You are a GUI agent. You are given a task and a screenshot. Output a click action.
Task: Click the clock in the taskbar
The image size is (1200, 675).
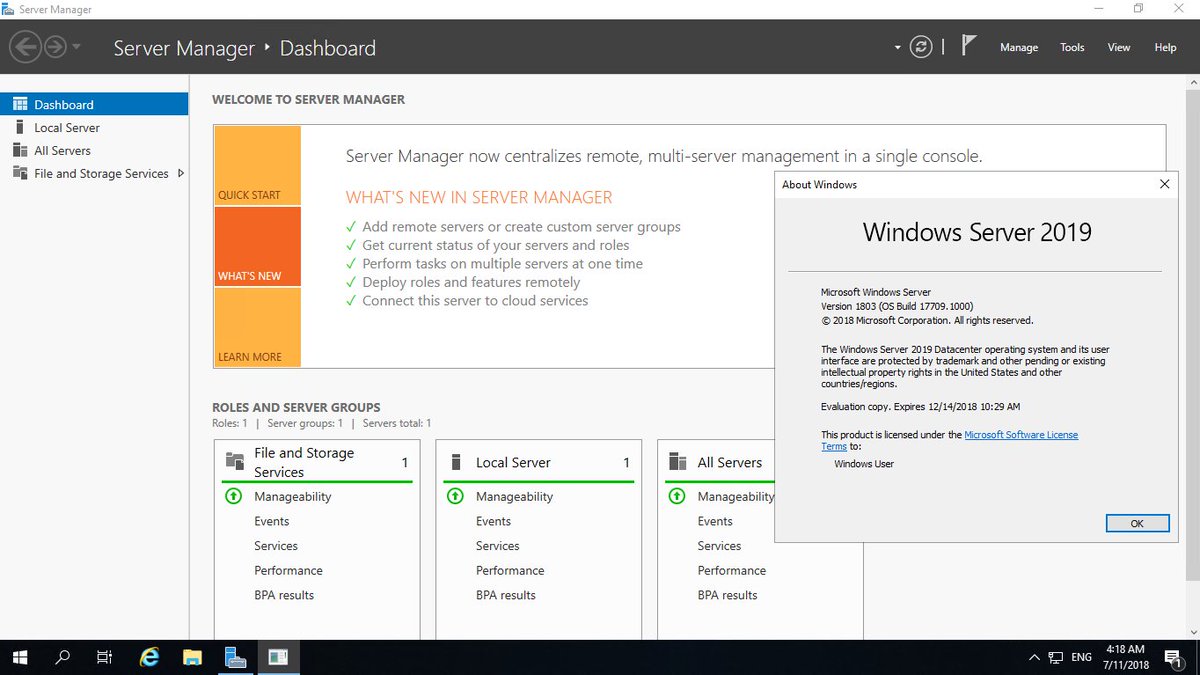pos(1126,657)
